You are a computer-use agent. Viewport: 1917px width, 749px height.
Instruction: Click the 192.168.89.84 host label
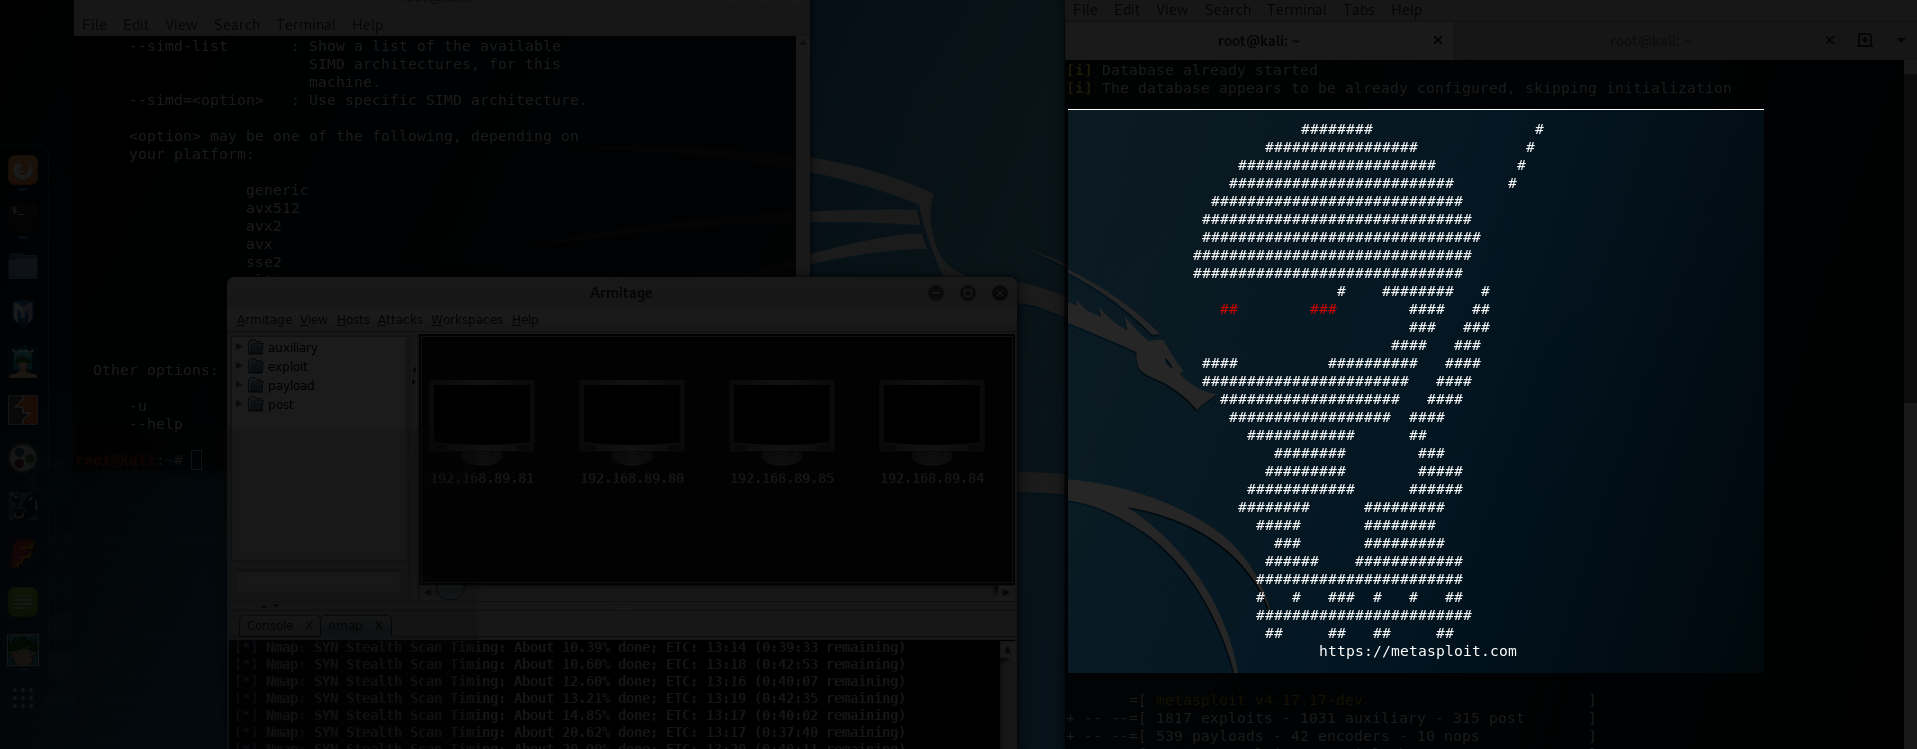click(x=932, y=478)
